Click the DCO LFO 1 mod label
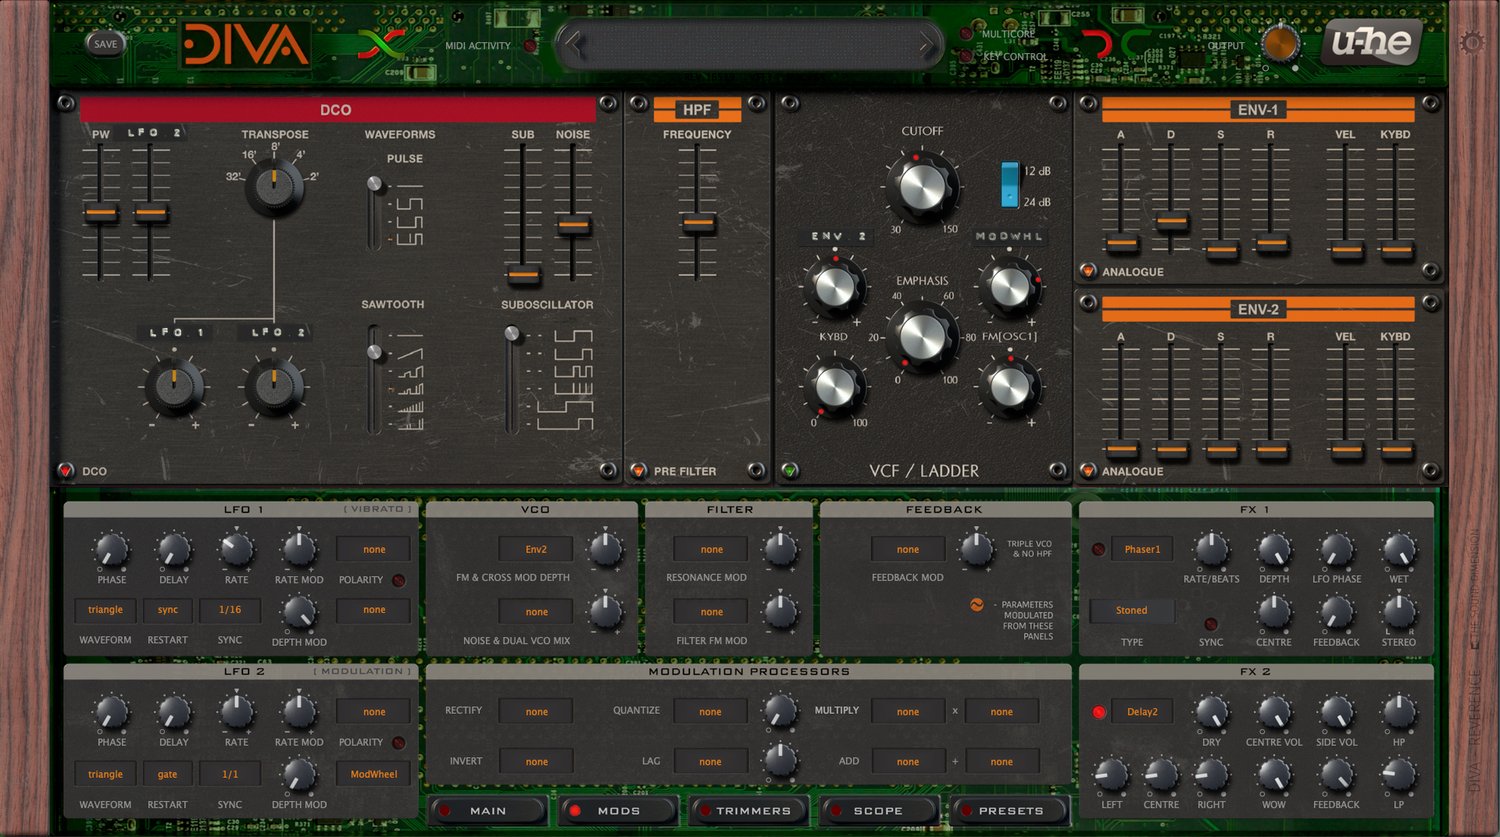This screenshot has width=1500, height=837. point(176,332)
